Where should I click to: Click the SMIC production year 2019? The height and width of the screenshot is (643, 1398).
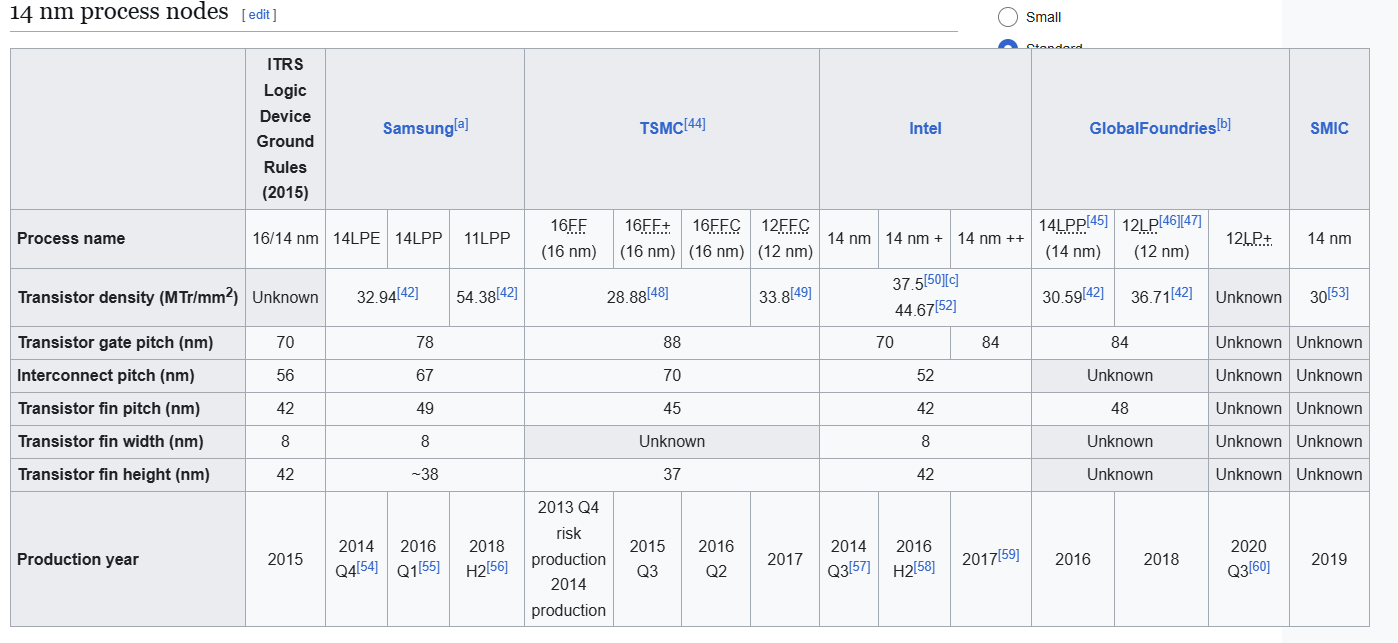click(x=1329, y=560)
